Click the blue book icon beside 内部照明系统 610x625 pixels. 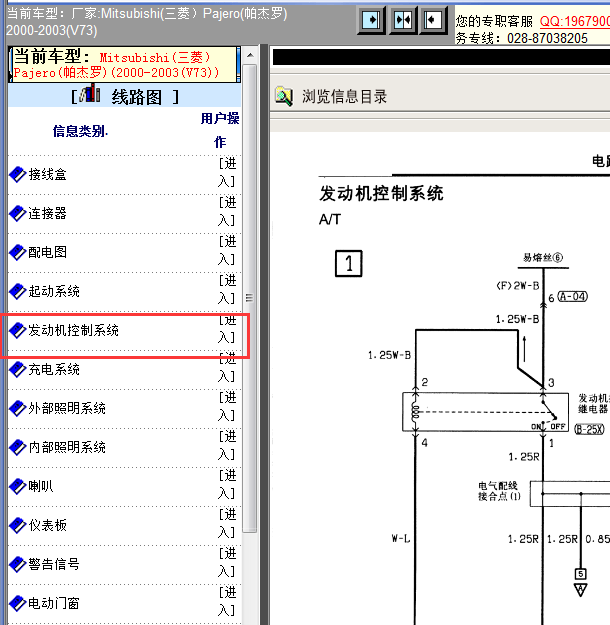pyautogui.click(x=18, y=447)
